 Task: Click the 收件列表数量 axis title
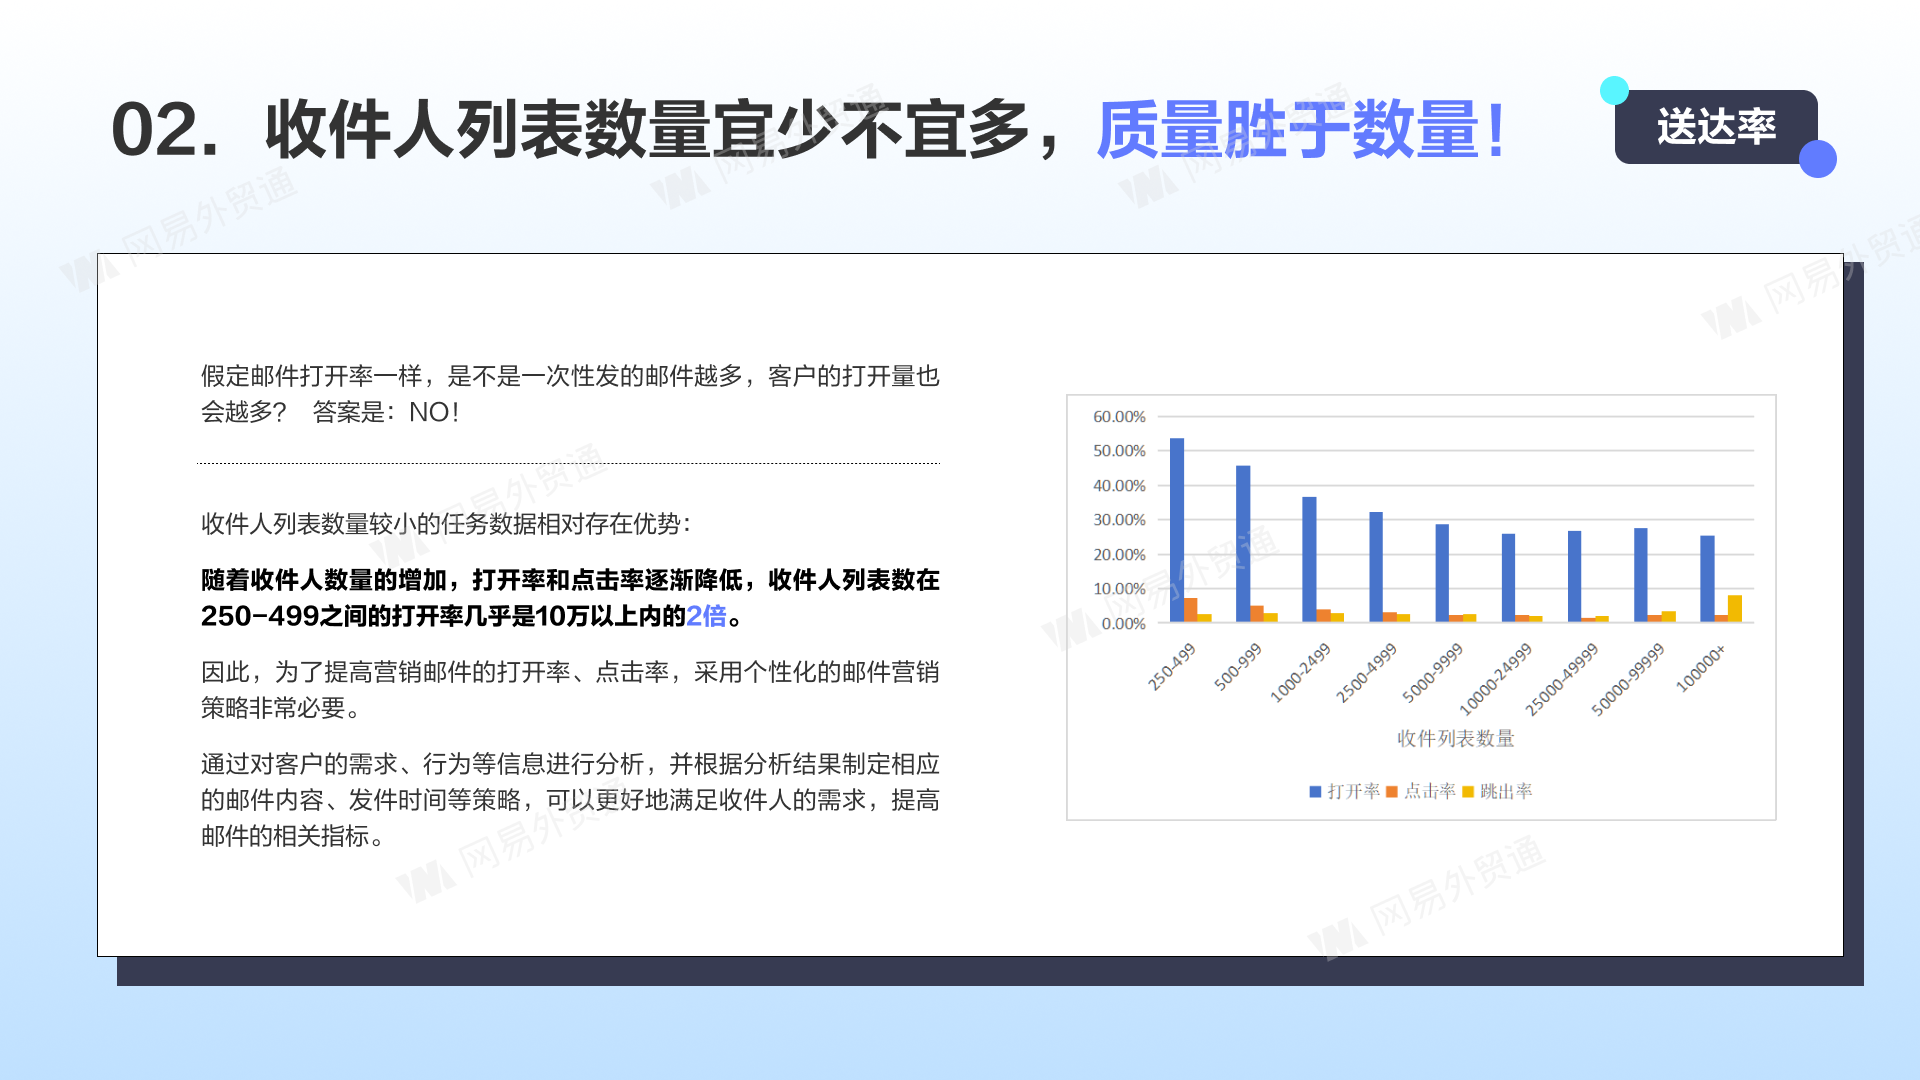tap(1455, 739)
